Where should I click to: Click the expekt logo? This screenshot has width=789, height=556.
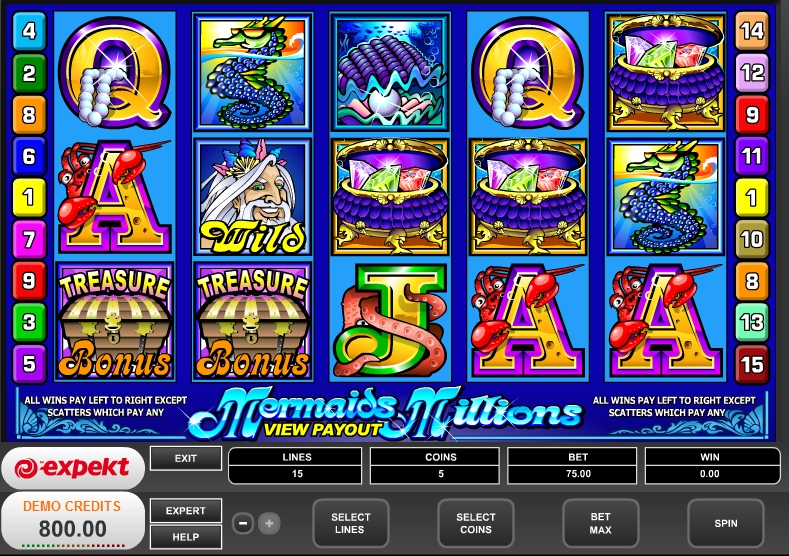coord(72,468)
